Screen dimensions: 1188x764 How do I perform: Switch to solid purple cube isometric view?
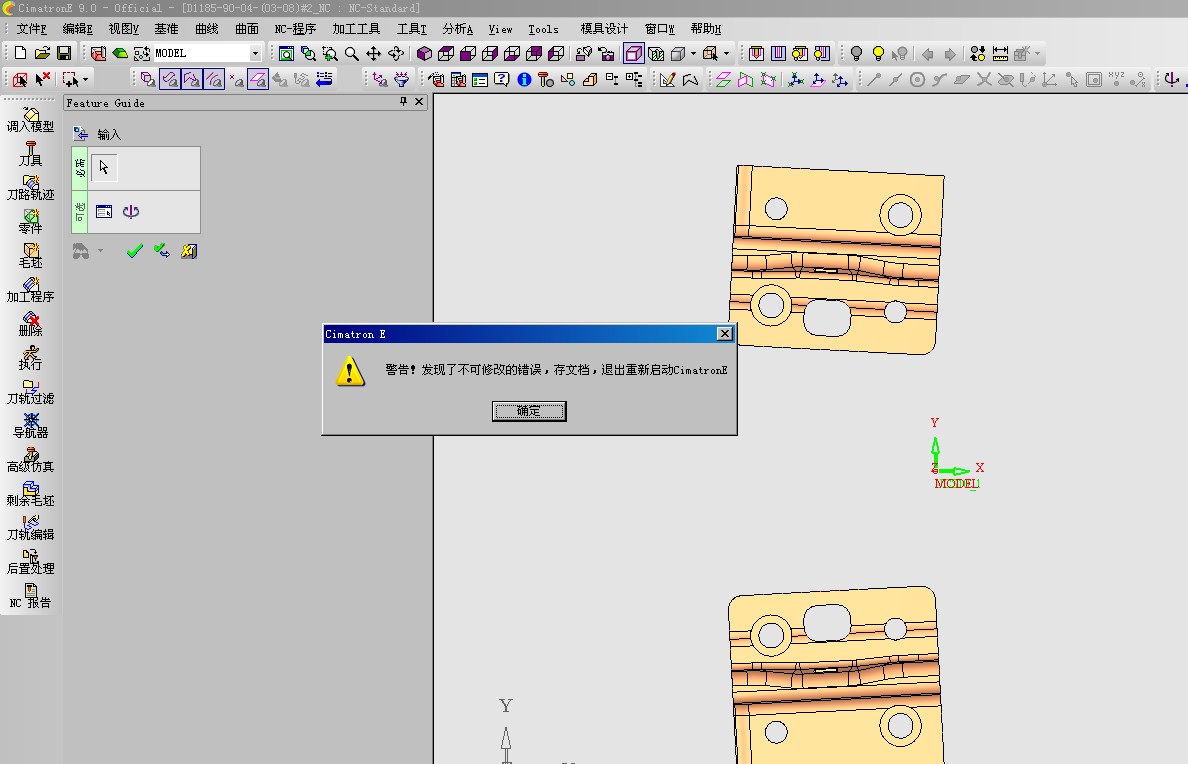pos(424,54)
